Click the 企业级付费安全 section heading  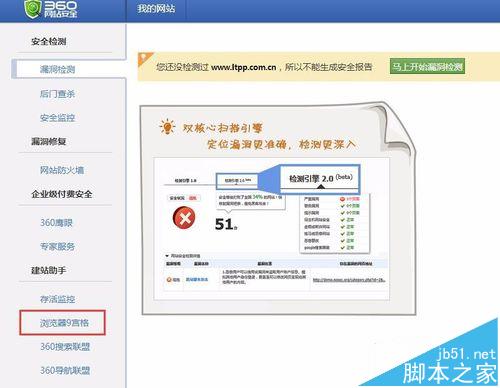(62, 194)
